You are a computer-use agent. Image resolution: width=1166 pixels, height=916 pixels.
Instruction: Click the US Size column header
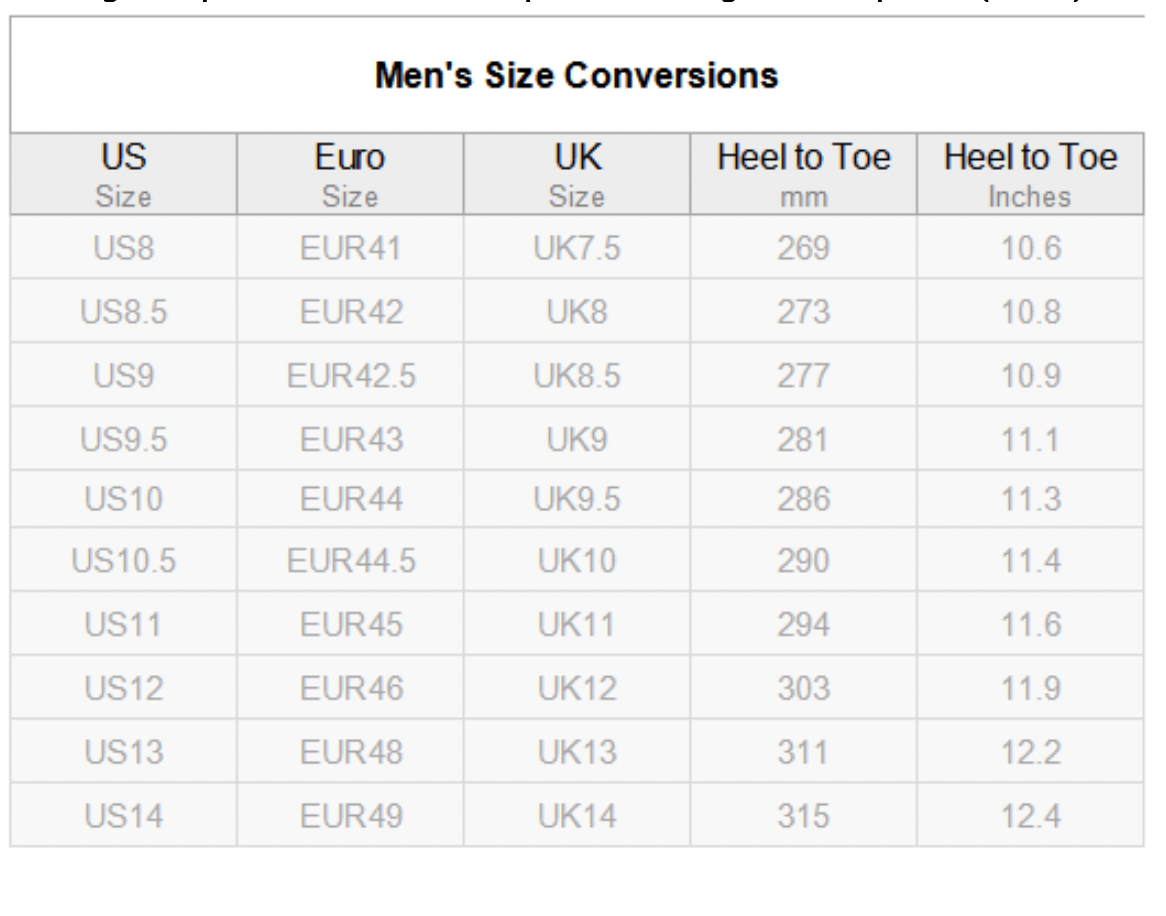tap(123, 175)
